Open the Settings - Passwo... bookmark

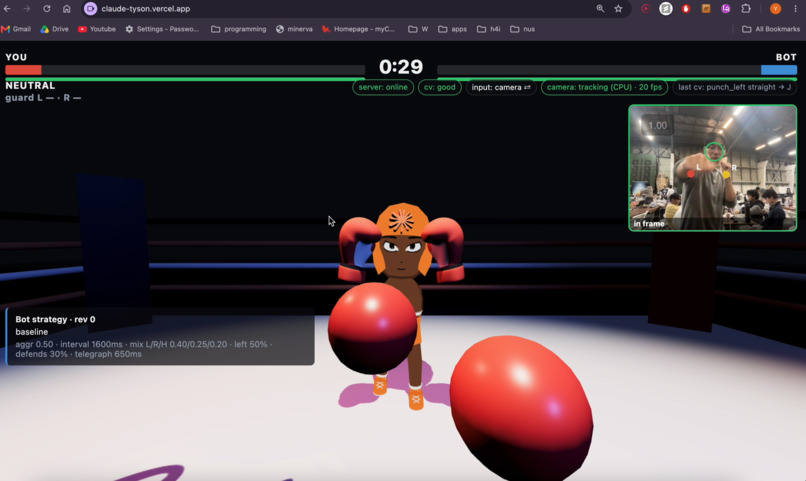click(162, 29)
